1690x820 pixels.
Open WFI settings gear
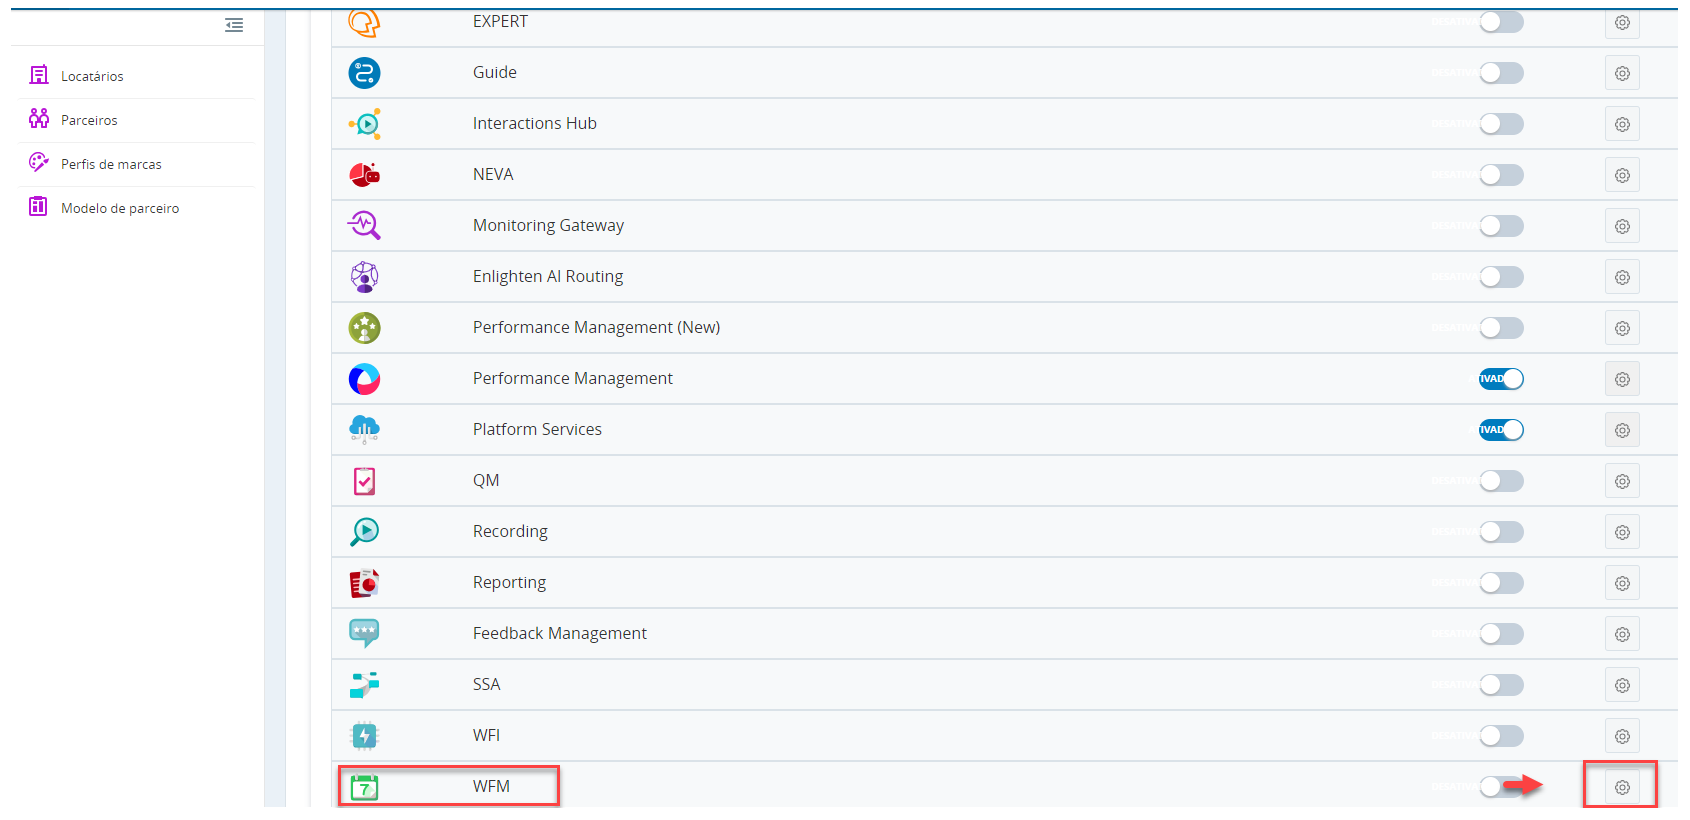tap(1622, 737)
